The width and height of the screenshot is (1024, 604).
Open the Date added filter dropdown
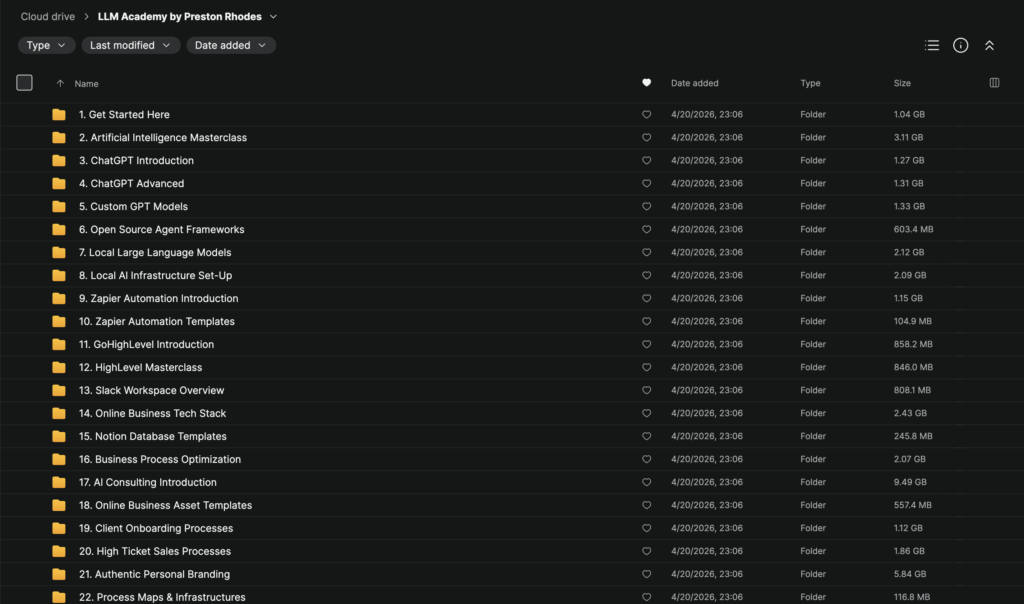point(231,45)
